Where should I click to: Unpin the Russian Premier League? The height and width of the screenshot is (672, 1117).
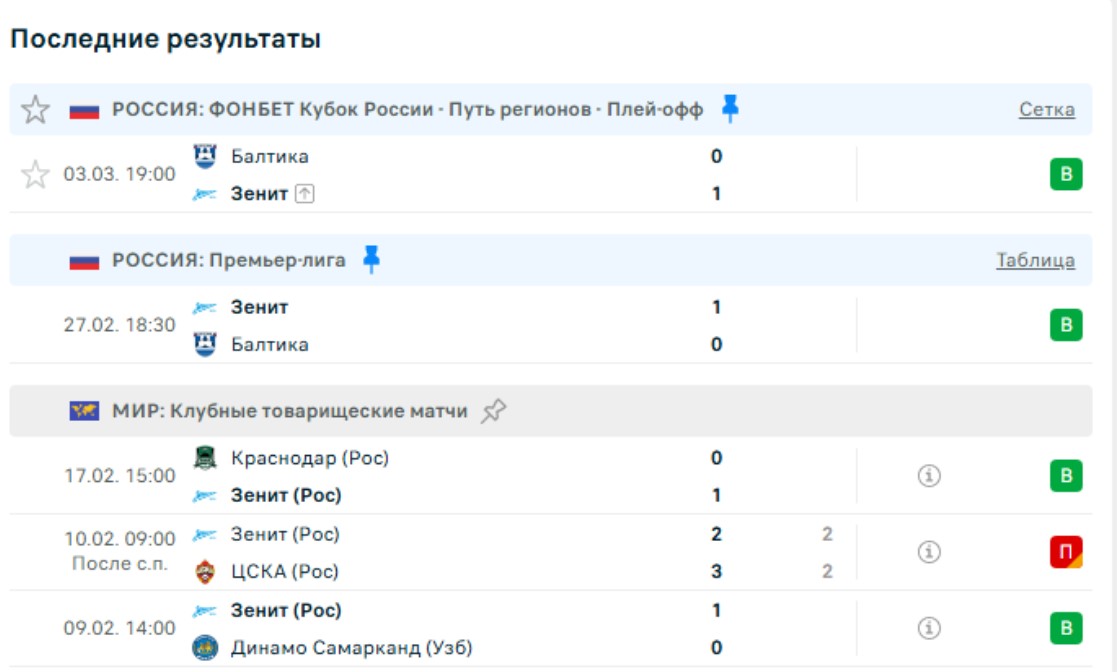[372, 260]
